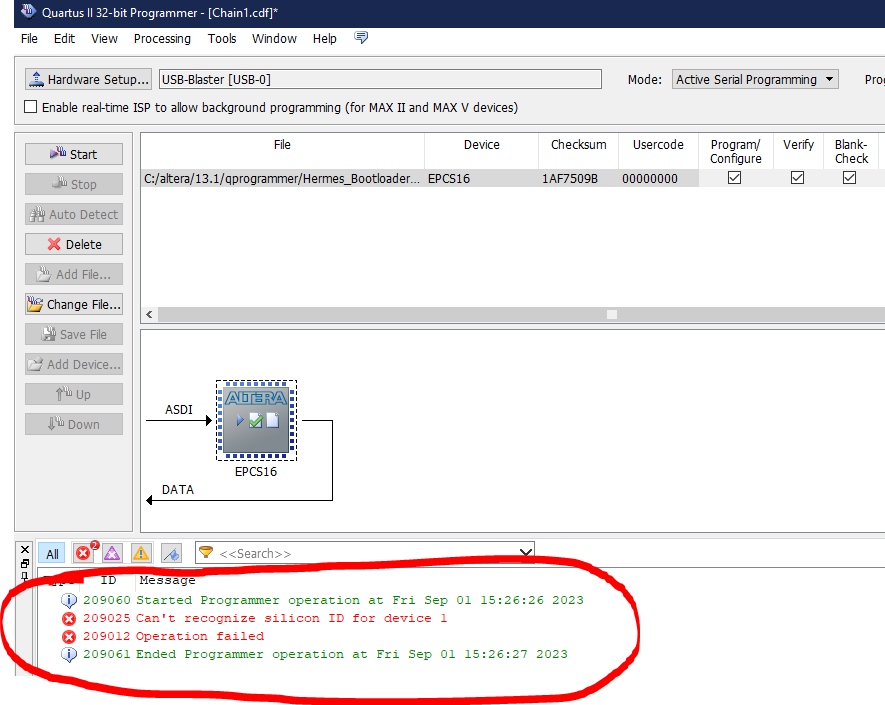Image resolution: width=885 pixels, height=705 pixels.
Task: Click the Stop button
Action: pos(74,184)
